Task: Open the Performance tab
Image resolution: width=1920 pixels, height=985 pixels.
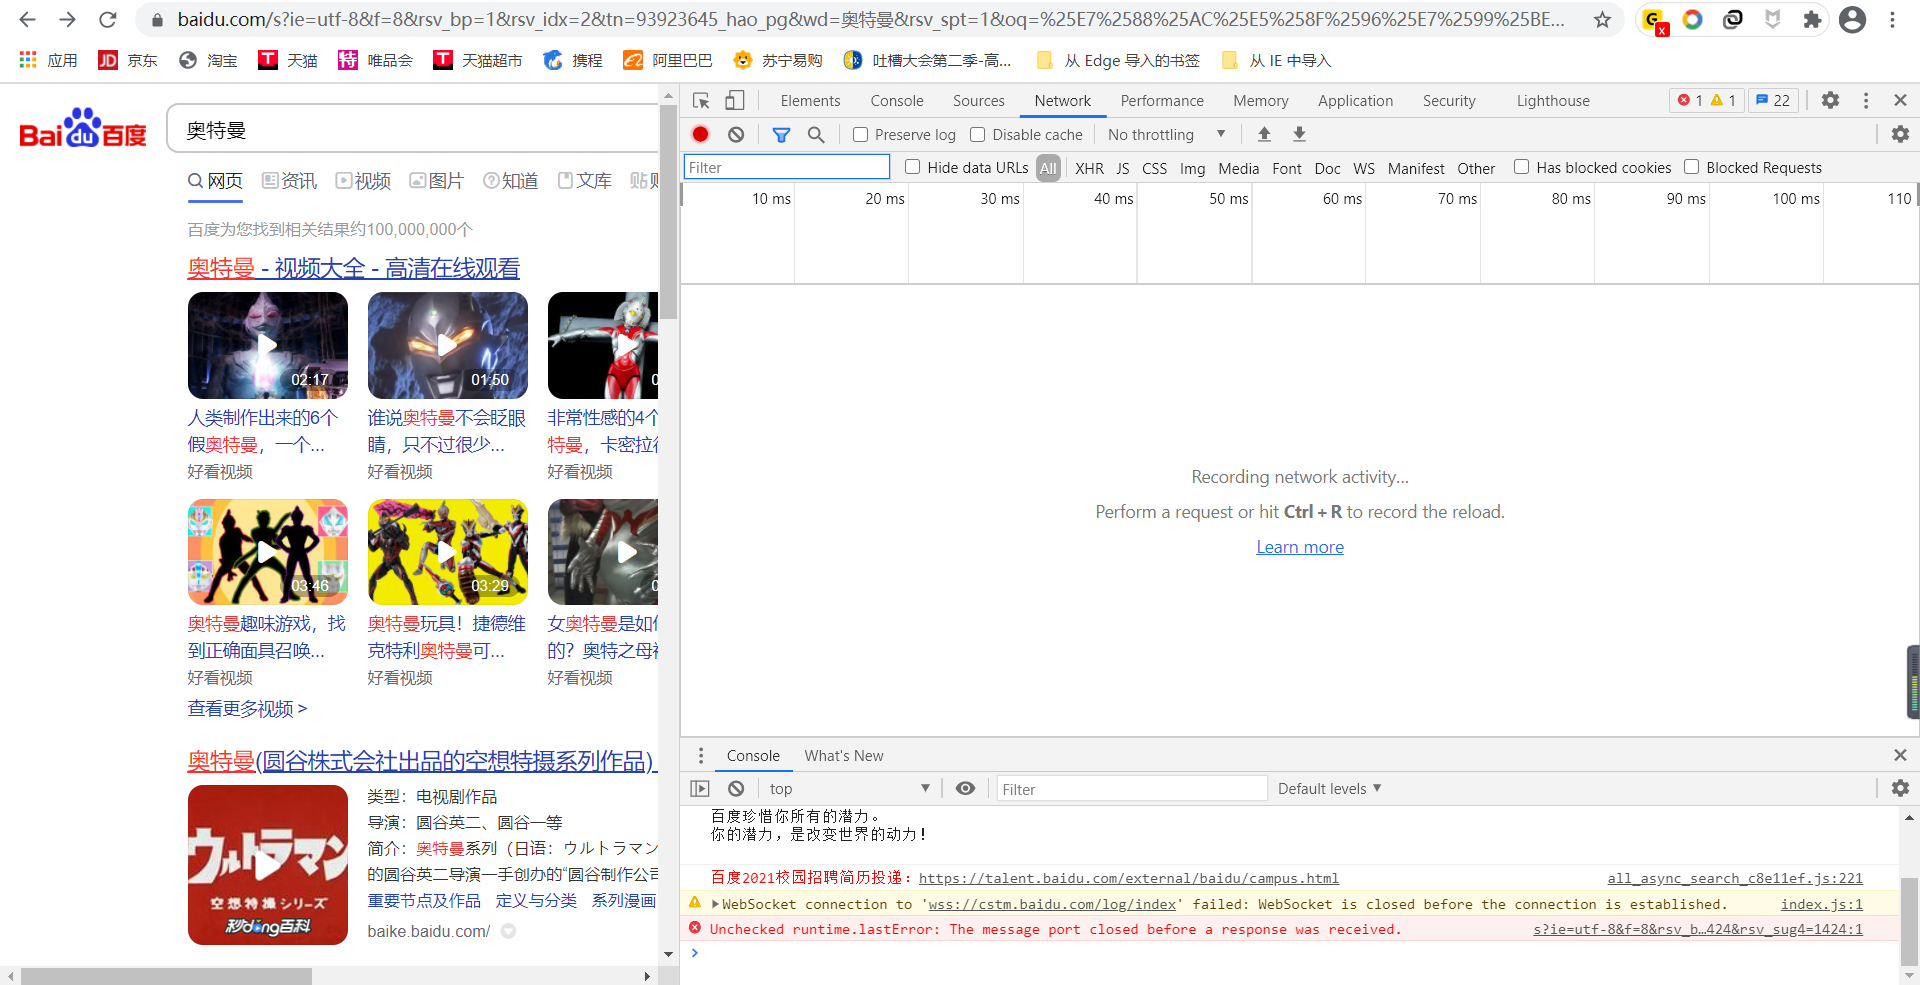Action: click(1162, 100)
